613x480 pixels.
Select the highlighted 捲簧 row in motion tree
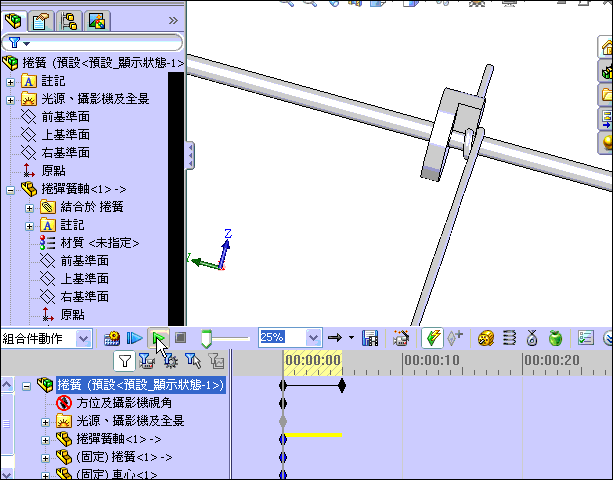pyautogui.click(x=141, y=385)
